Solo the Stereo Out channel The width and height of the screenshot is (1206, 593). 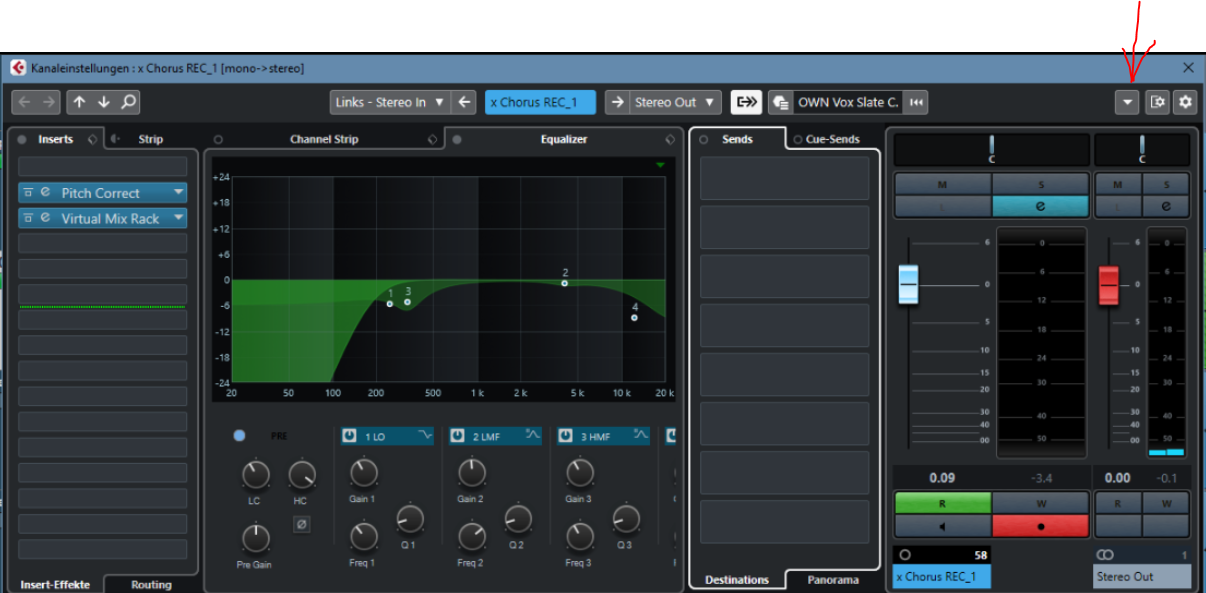tap(1165, 184)
